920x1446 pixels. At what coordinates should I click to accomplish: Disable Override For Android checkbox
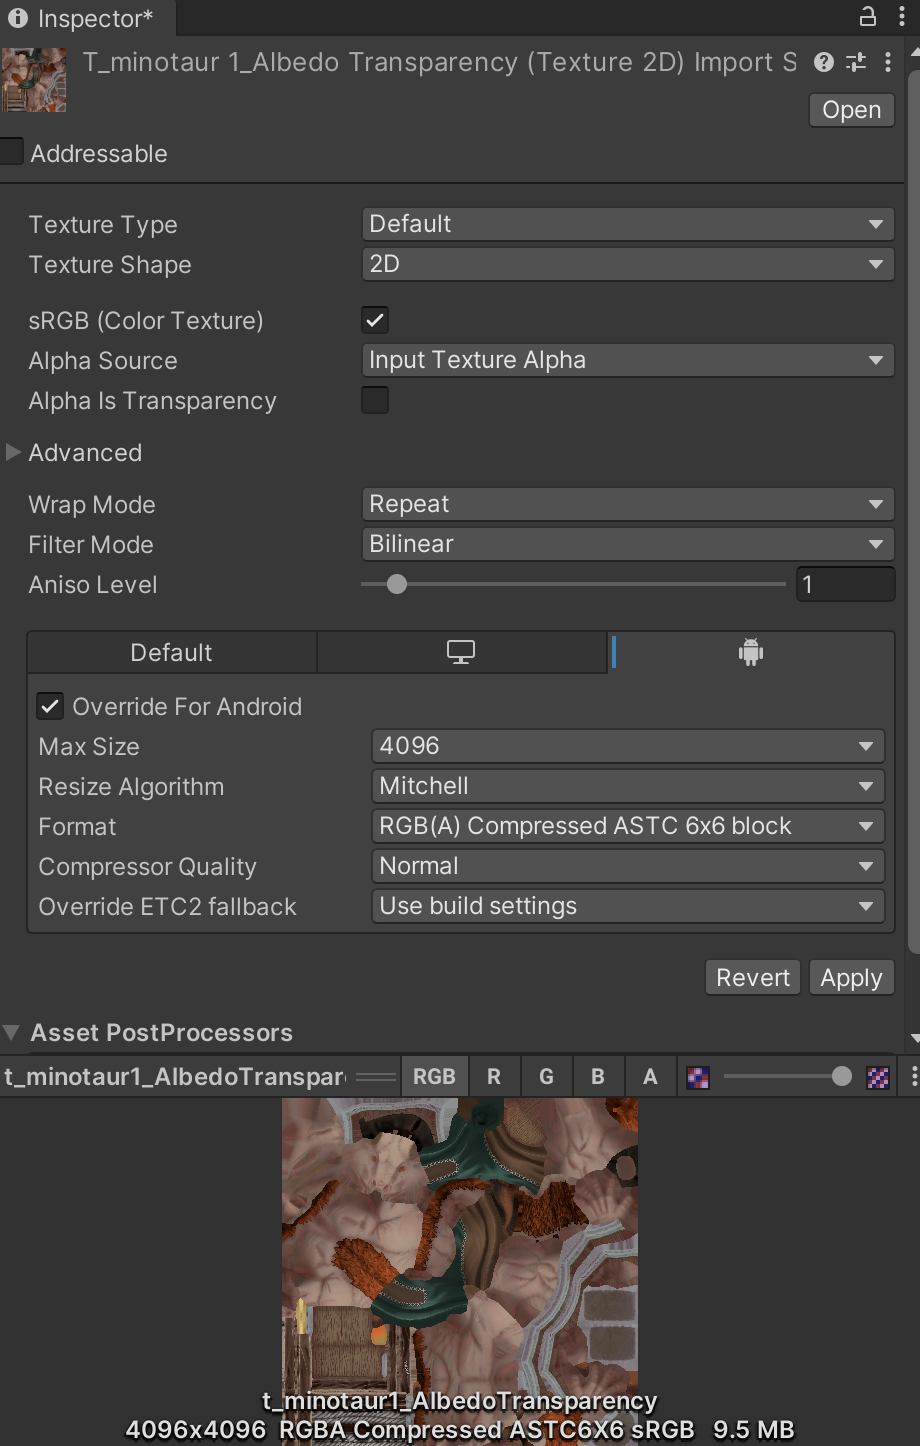[x=50, y=707]
